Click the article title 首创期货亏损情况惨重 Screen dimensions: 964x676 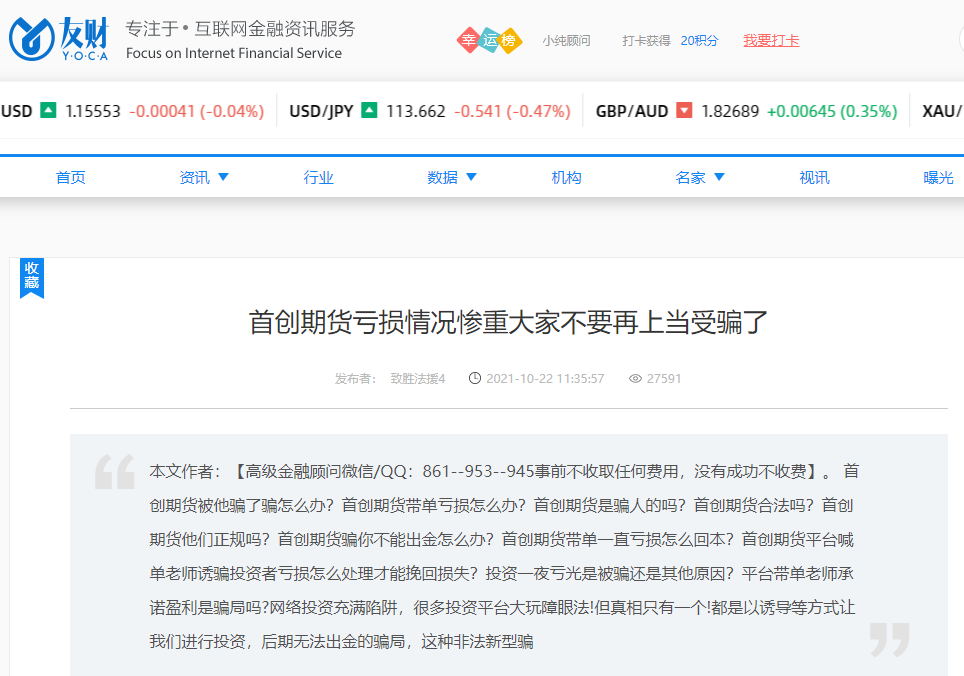tap(508, 322)
